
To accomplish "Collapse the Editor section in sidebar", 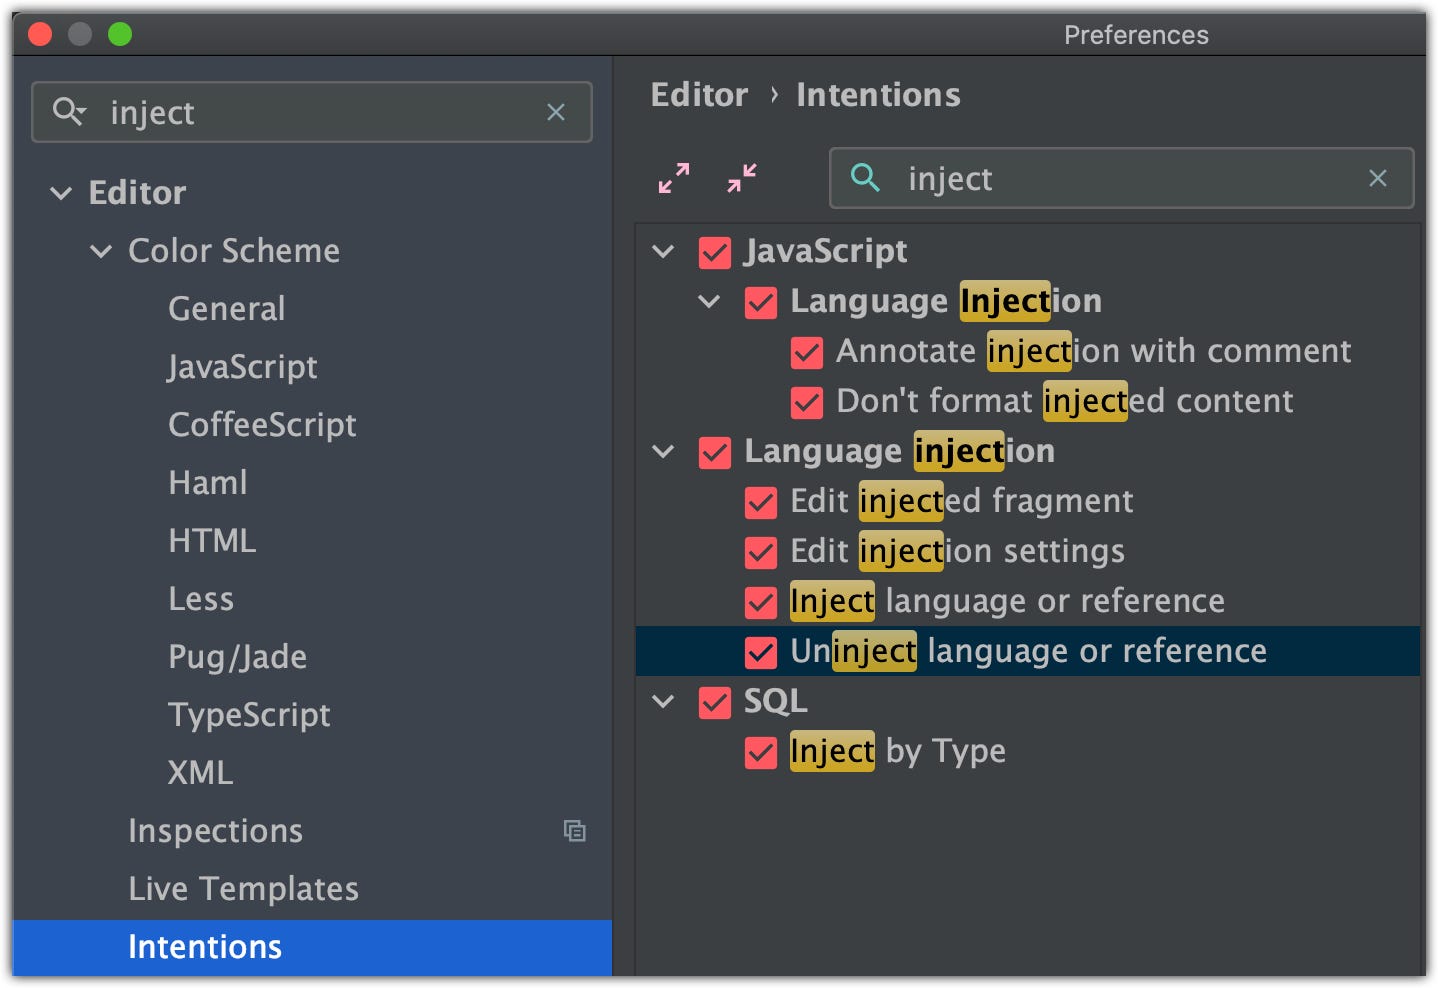I will pyautogui.click(x=62, y=193).
